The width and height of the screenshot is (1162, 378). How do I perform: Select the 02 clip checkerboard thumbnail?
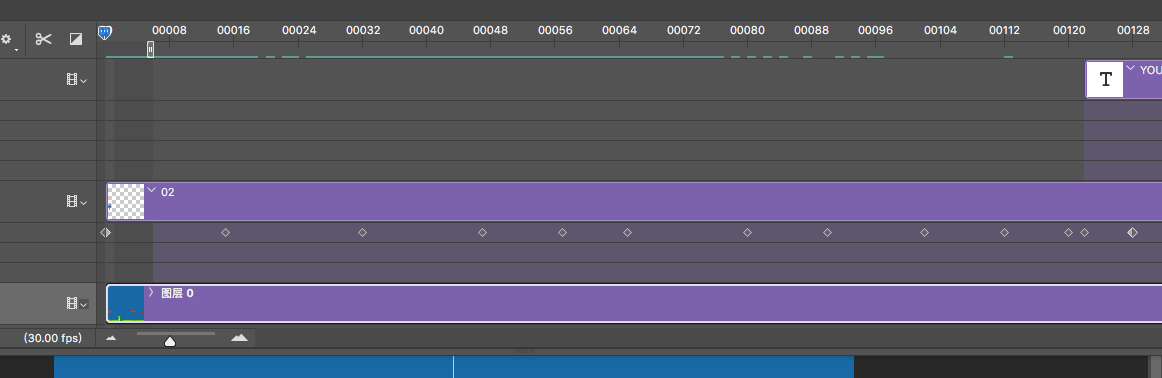[126, 202]
